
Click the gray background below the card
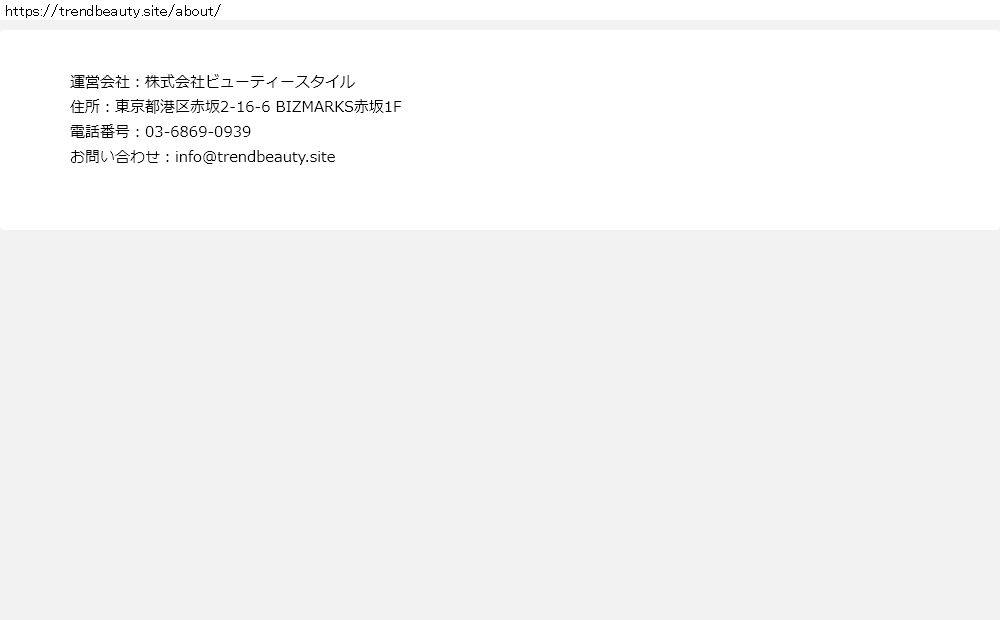pyautogui.click(x=500, y=421)
